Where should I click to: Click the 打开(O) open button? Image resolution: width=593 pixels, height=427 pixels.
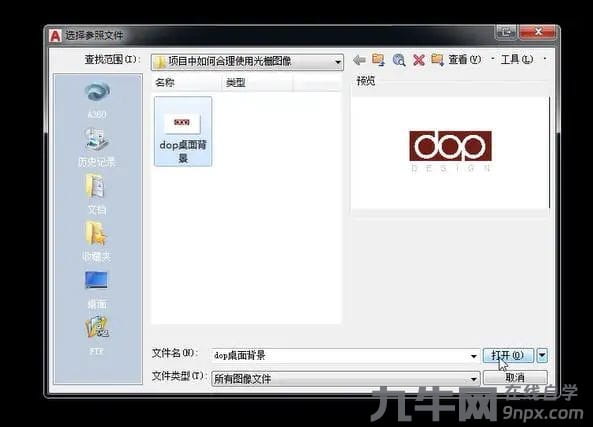coord(508,356)
